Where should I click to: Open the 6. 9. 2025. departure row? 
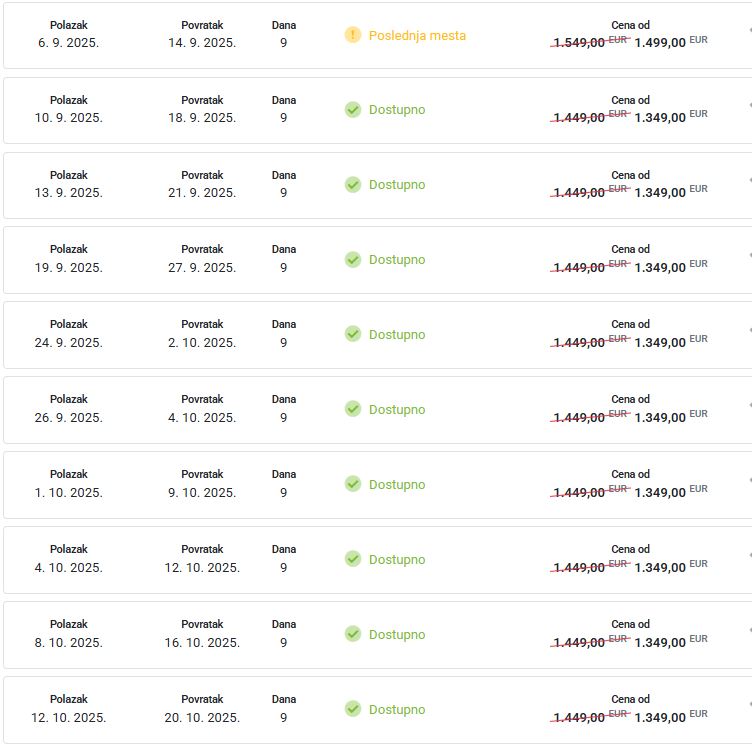[377, 35]
